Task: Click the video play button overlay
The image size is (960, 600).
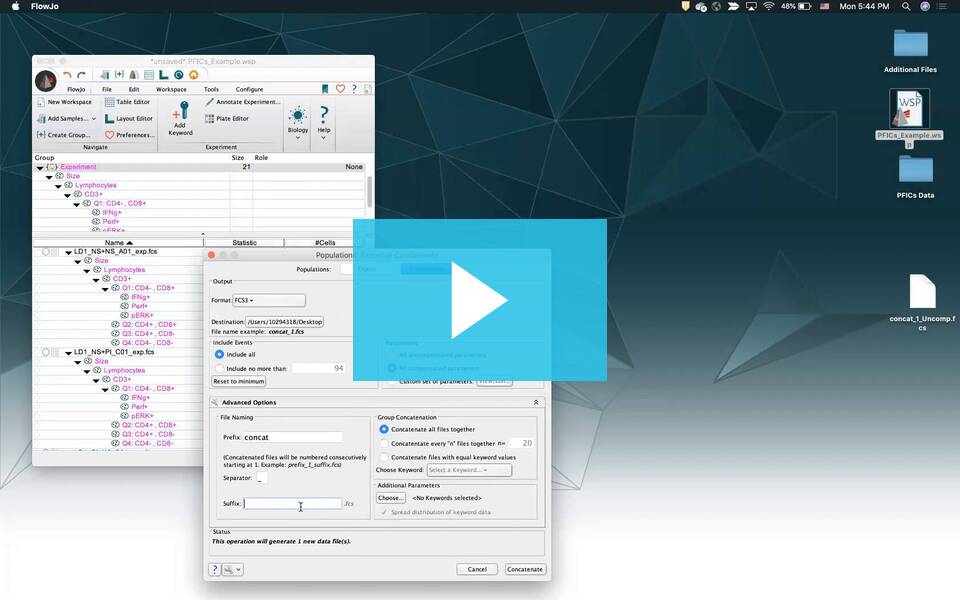Action: pos(479,300)
